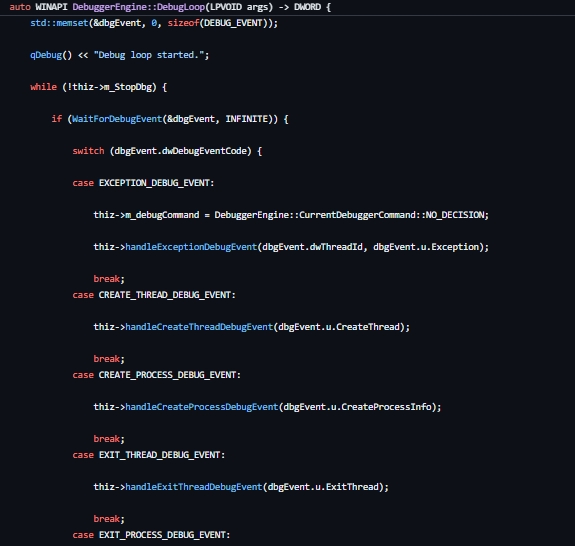This screenshot has height=546, width=575.
Task: Click the m_StopDbg member reference
Action: (x=128, y=87)
